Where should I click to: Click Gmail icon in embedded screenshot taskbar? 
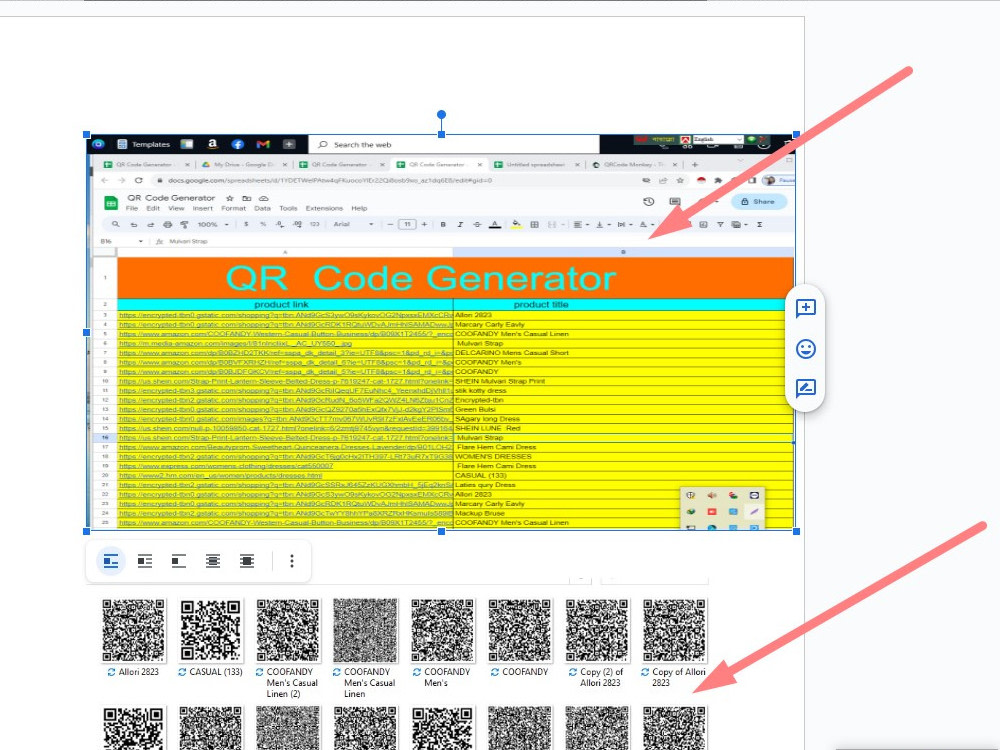coord(263,145)
